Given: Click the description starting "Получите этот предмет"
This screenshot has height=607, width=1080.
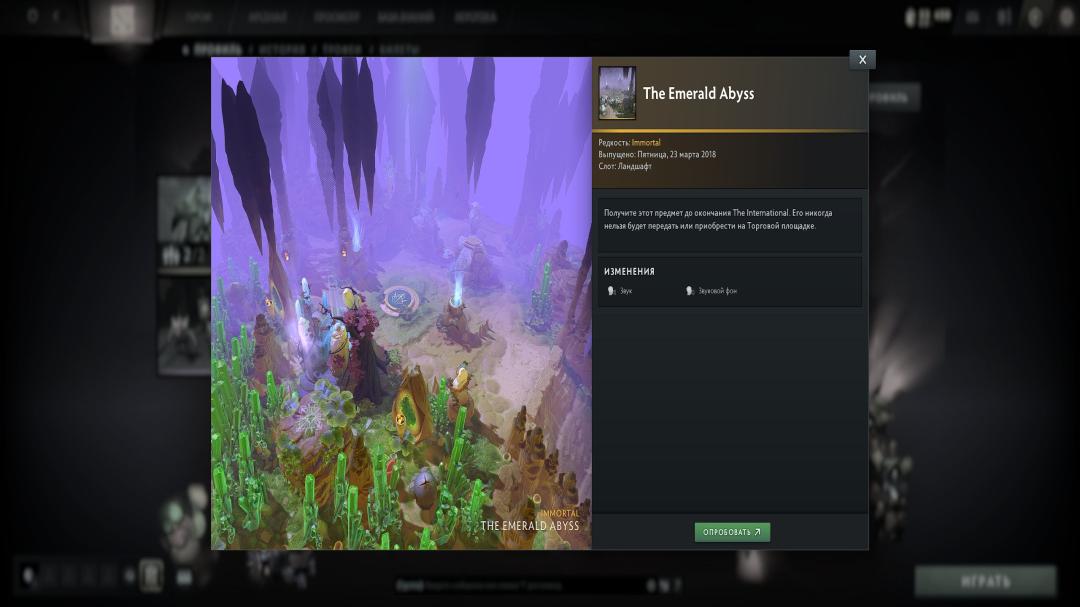Looking at the screenshot, I should [x=718, y=219].
